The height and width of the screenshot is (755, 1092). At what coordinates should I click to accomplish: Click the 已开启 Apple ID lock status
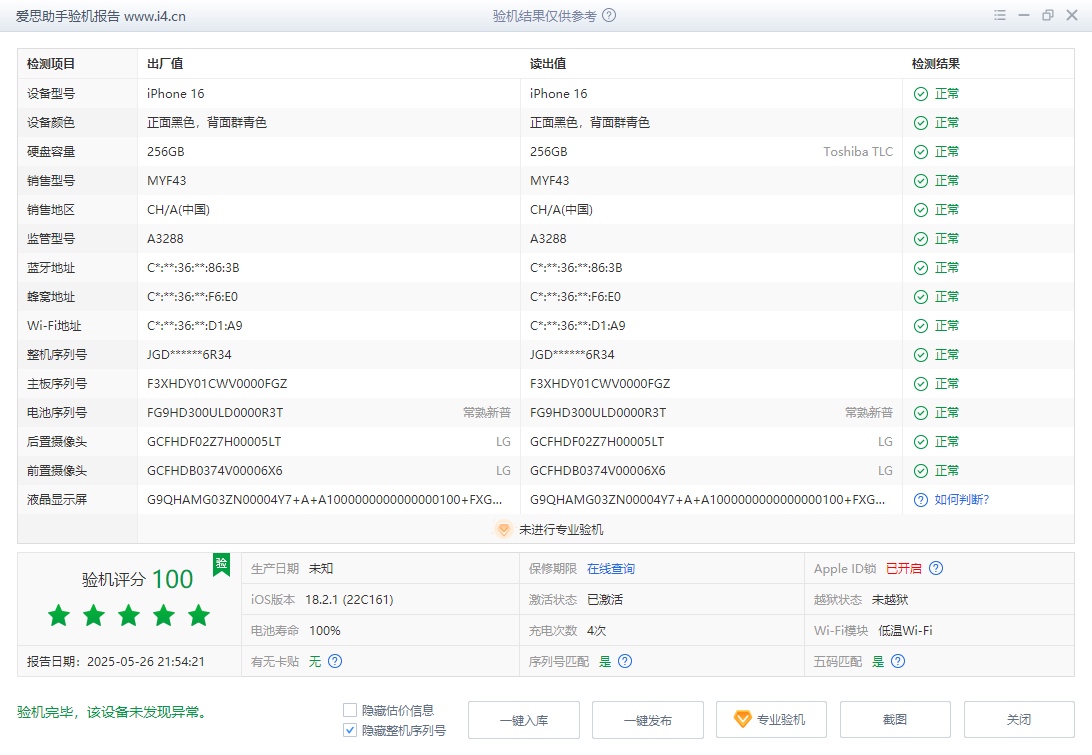pos(903,569)
